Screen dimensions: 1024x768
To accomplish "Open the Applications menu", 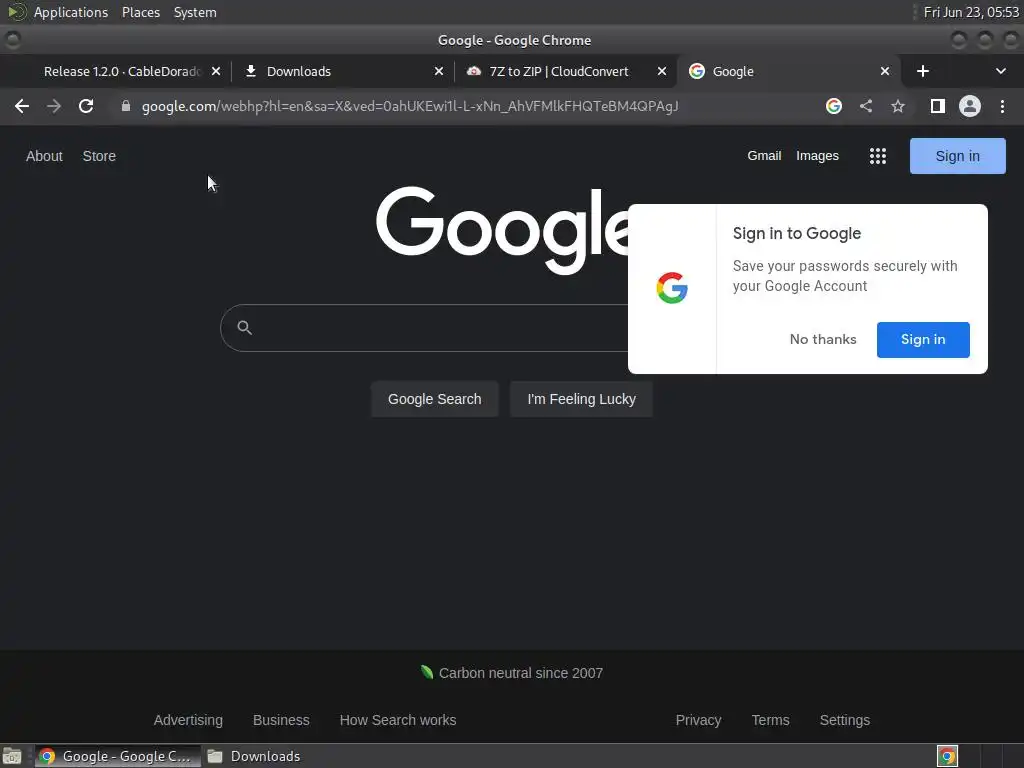I will click(x=71, y=12).
